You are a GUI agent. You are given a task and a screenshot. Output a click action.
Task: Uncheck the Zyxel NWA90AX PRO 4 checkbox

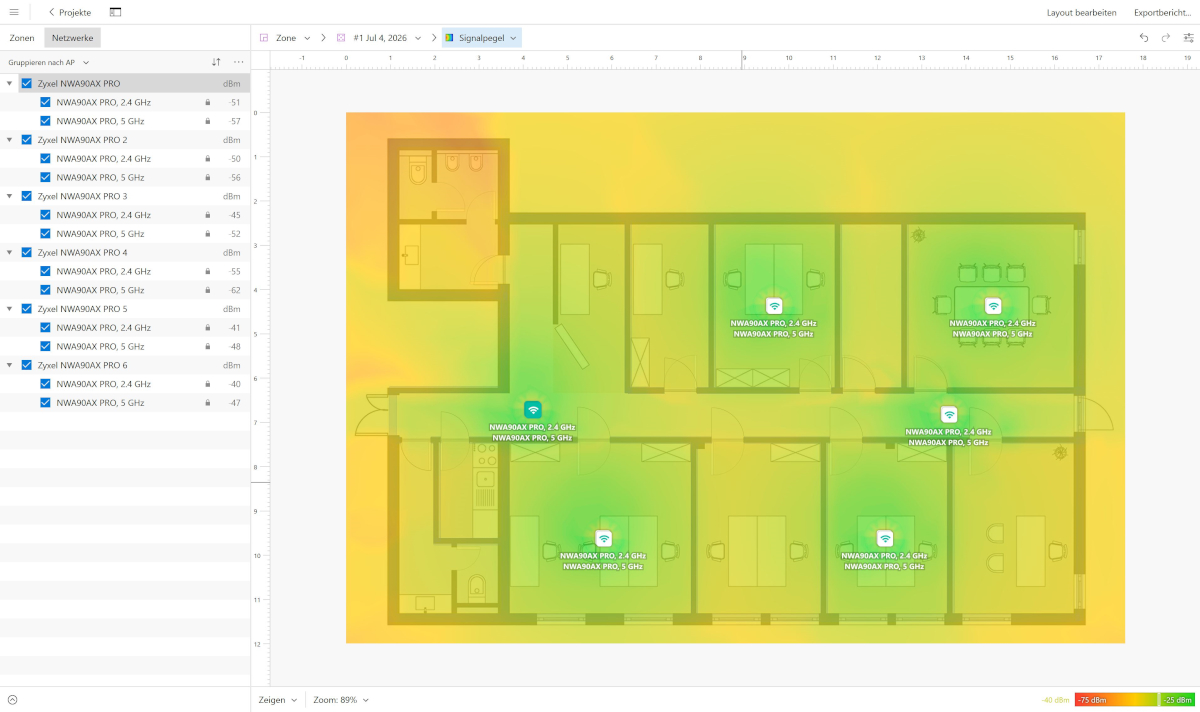click(x=27, y=252)
